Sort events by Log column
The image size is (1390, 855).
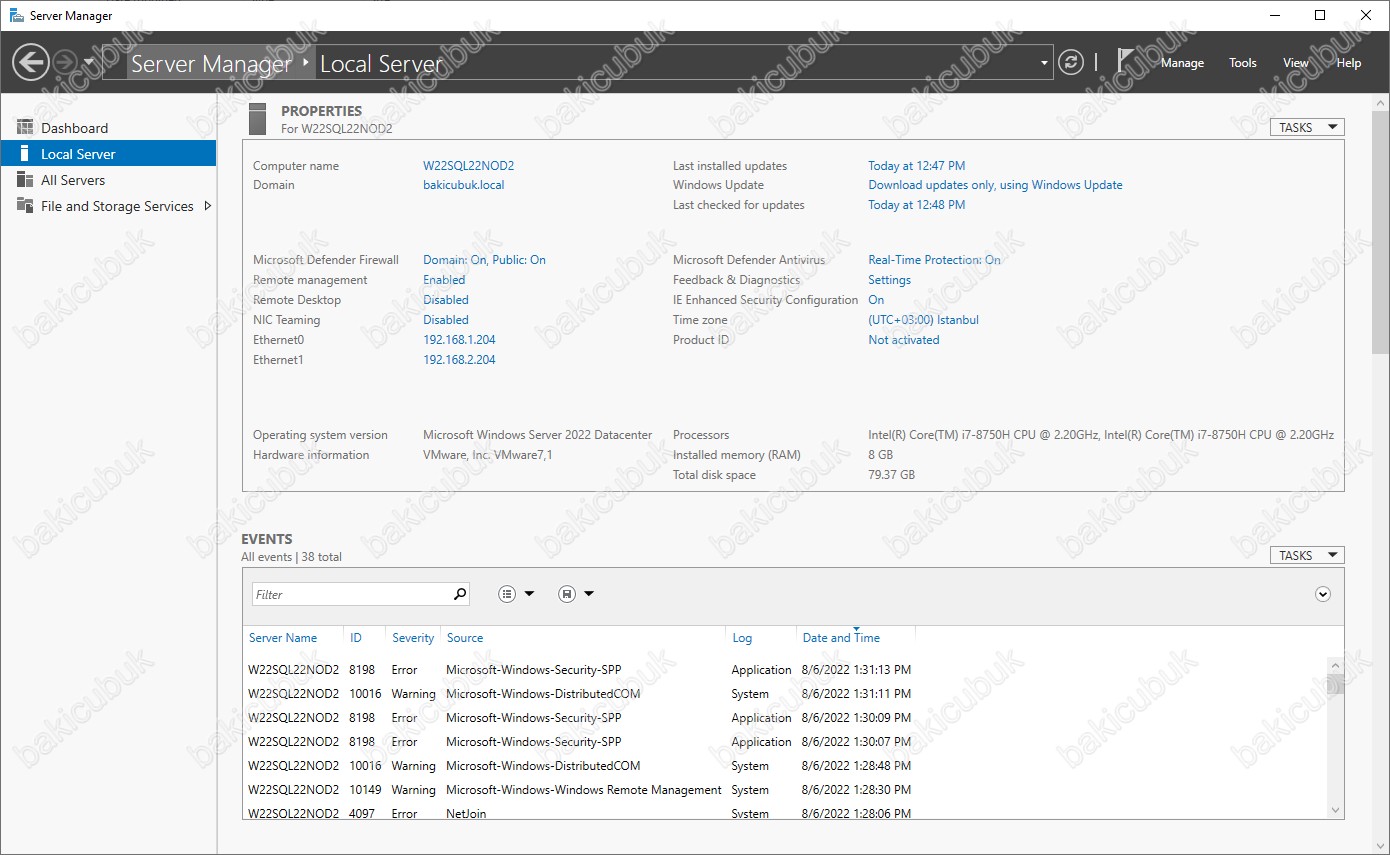[742, 638]
